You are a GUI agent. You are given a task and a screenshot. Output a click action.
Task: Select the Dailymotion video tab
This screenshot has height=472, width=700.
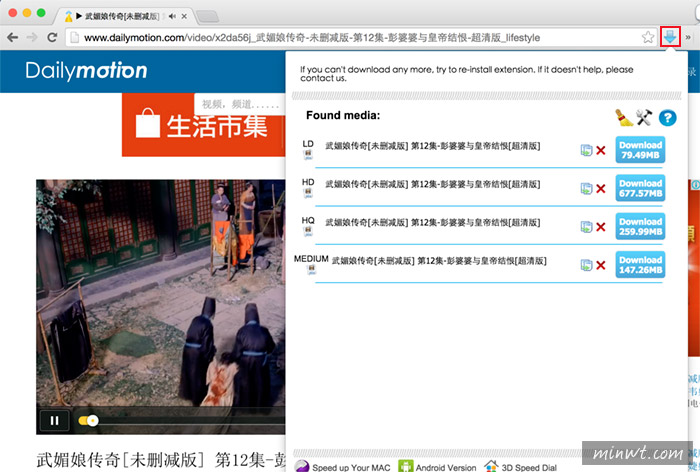121,16
